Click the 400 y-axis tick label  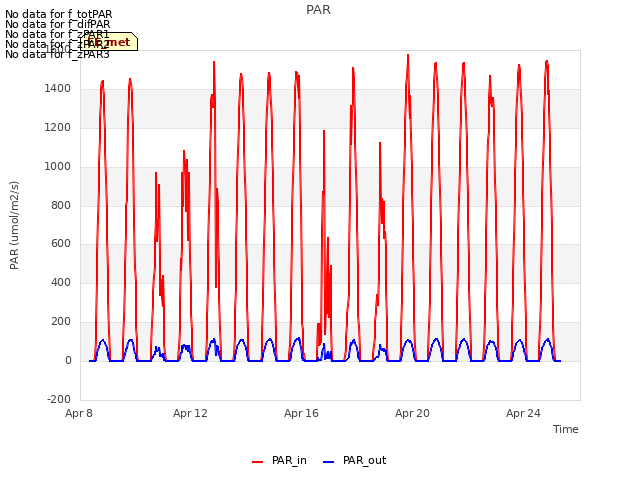[x=61, y=282]
